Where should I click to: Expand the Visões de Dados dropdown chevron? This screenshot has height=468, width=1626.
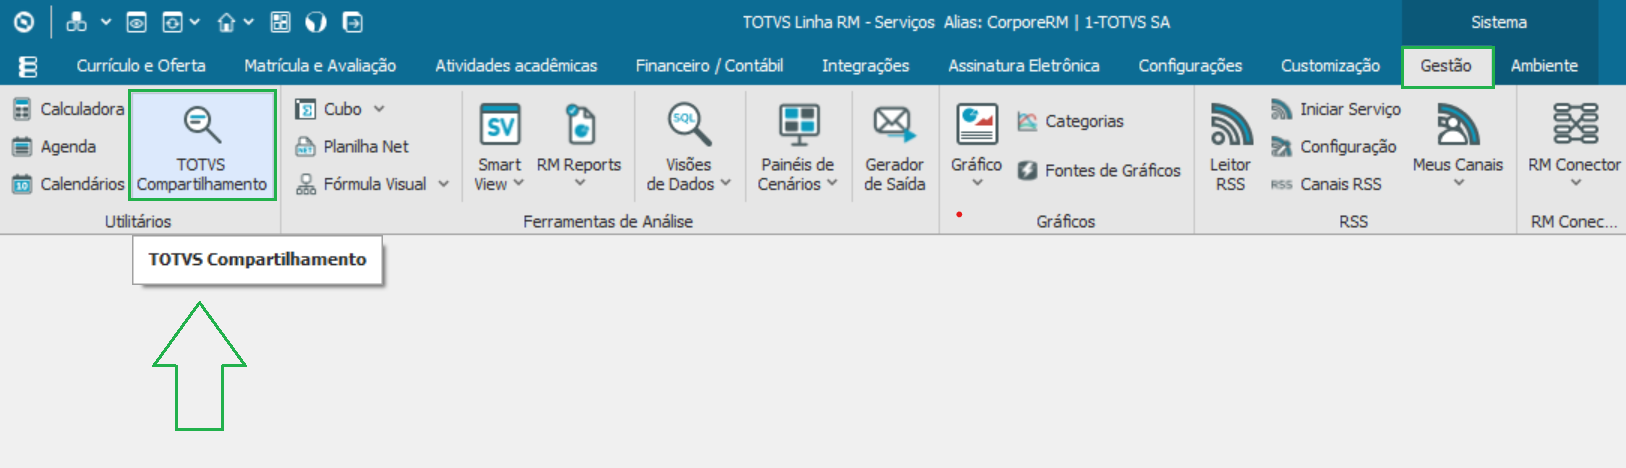point(726,183)
